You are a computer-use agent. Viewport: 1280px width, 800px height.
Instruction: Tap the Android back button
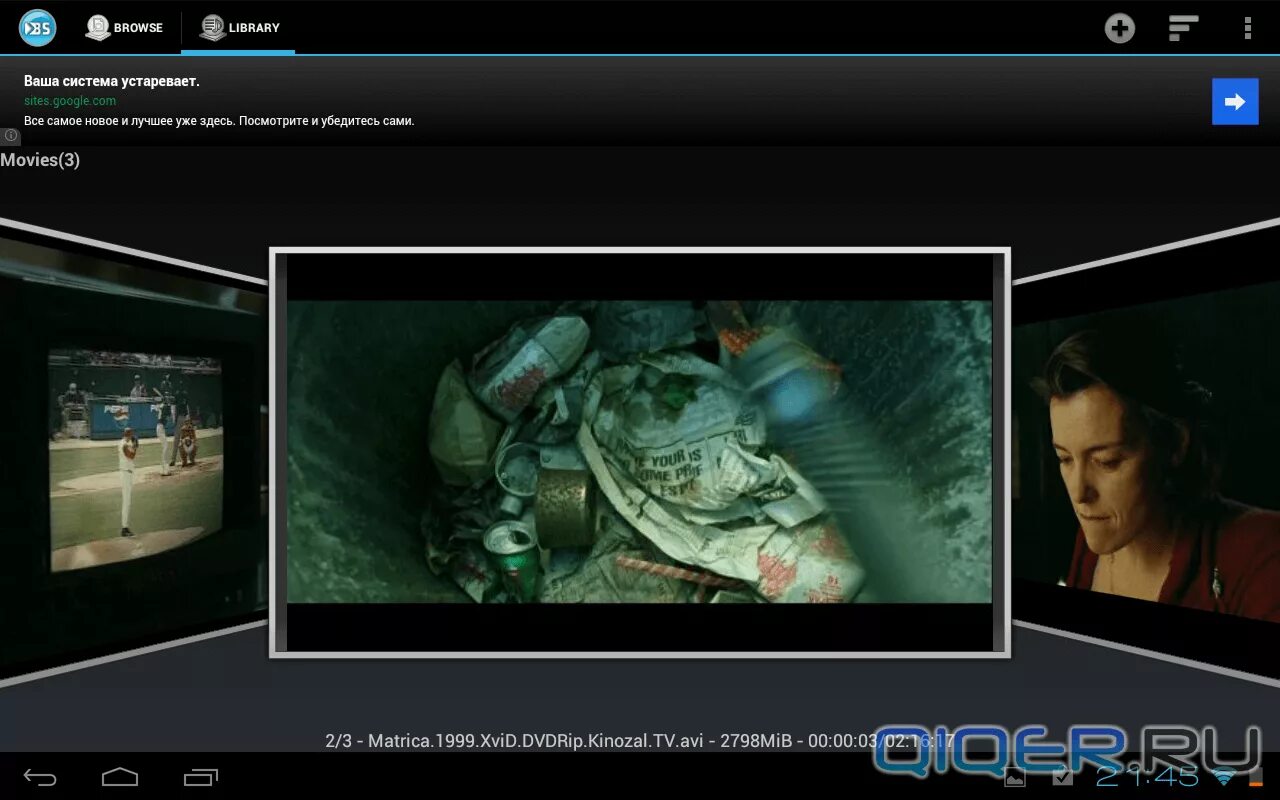click(40, 777)
